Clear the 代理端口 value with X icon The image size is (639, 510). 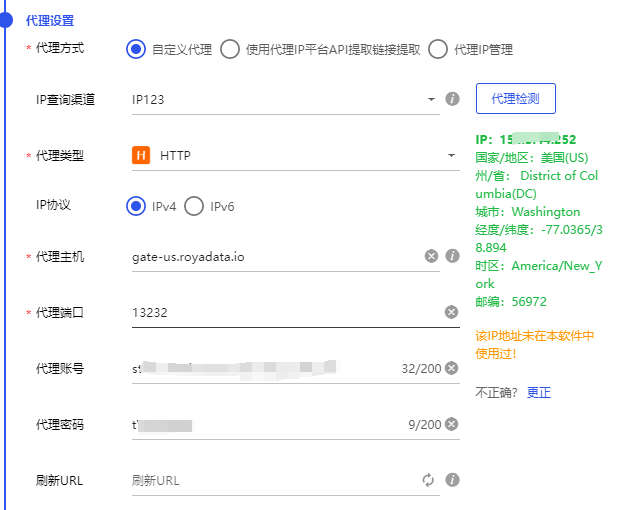coord(451,312)
